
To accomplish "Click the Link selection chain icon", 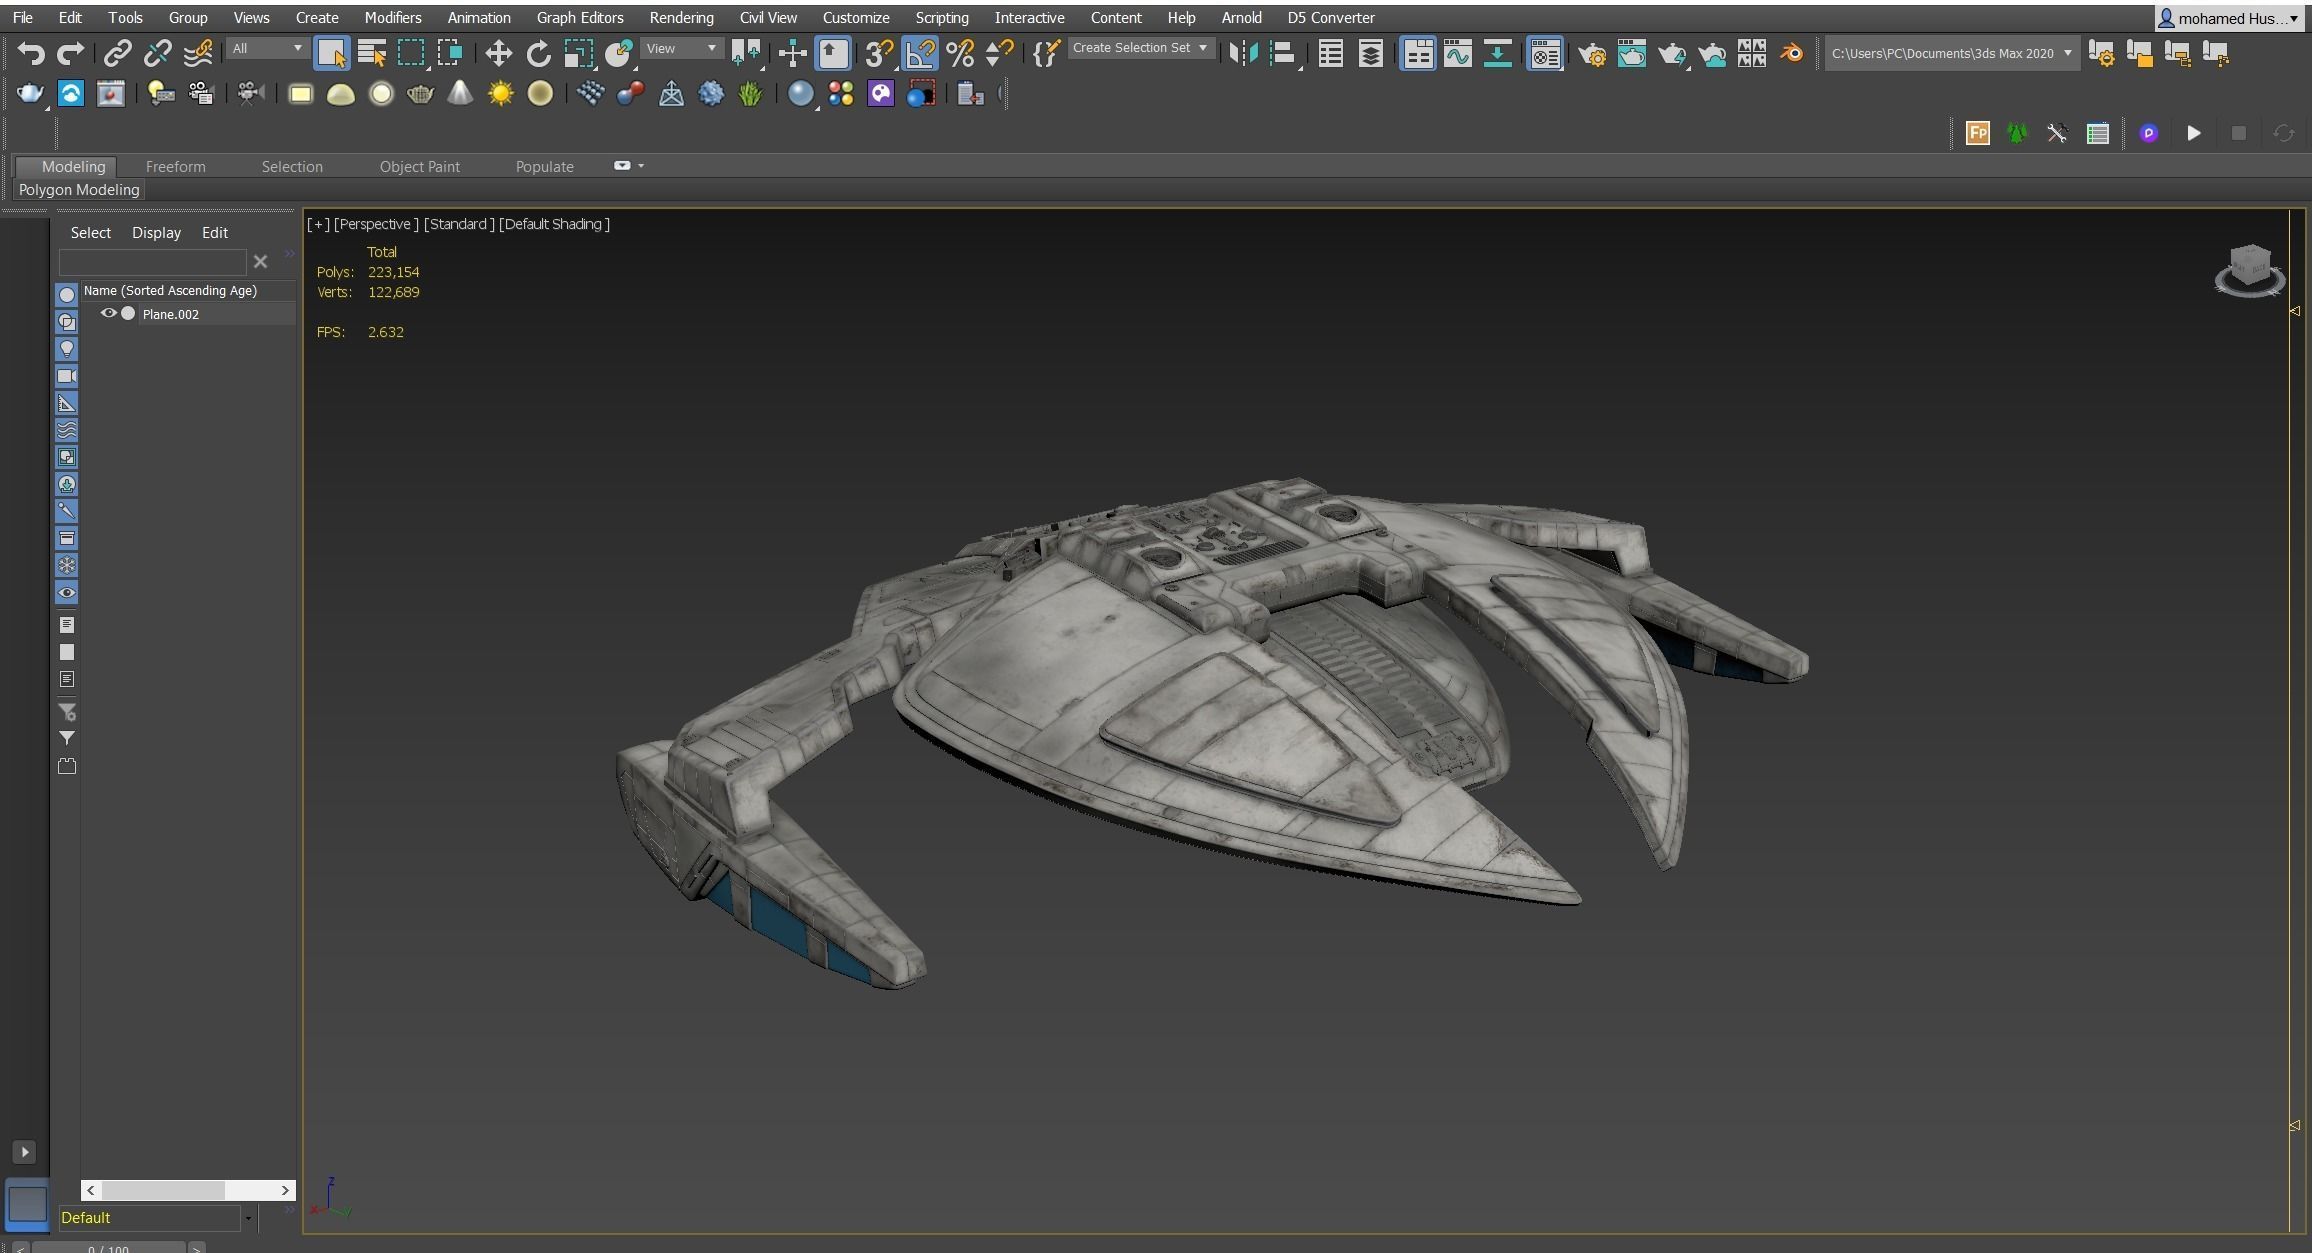I will (118, 53).
